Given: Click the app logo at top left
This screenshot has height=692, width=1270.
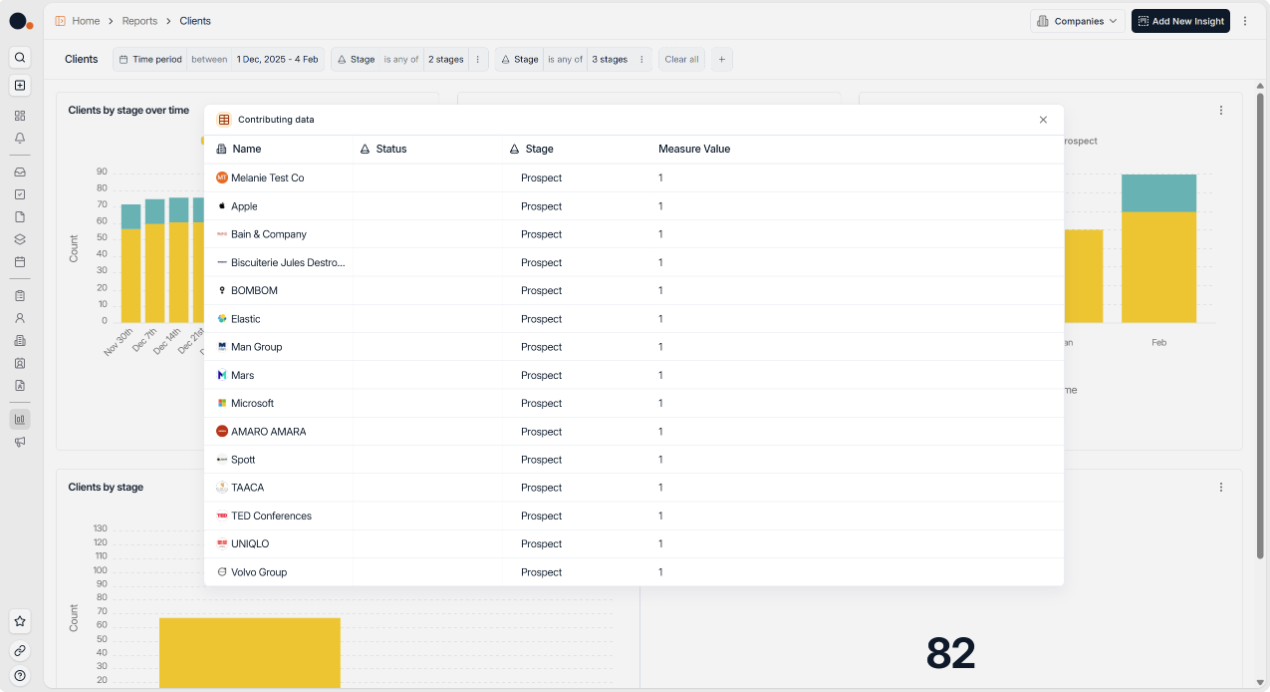Looking at the screenshot, I should (x=21, y=21).
